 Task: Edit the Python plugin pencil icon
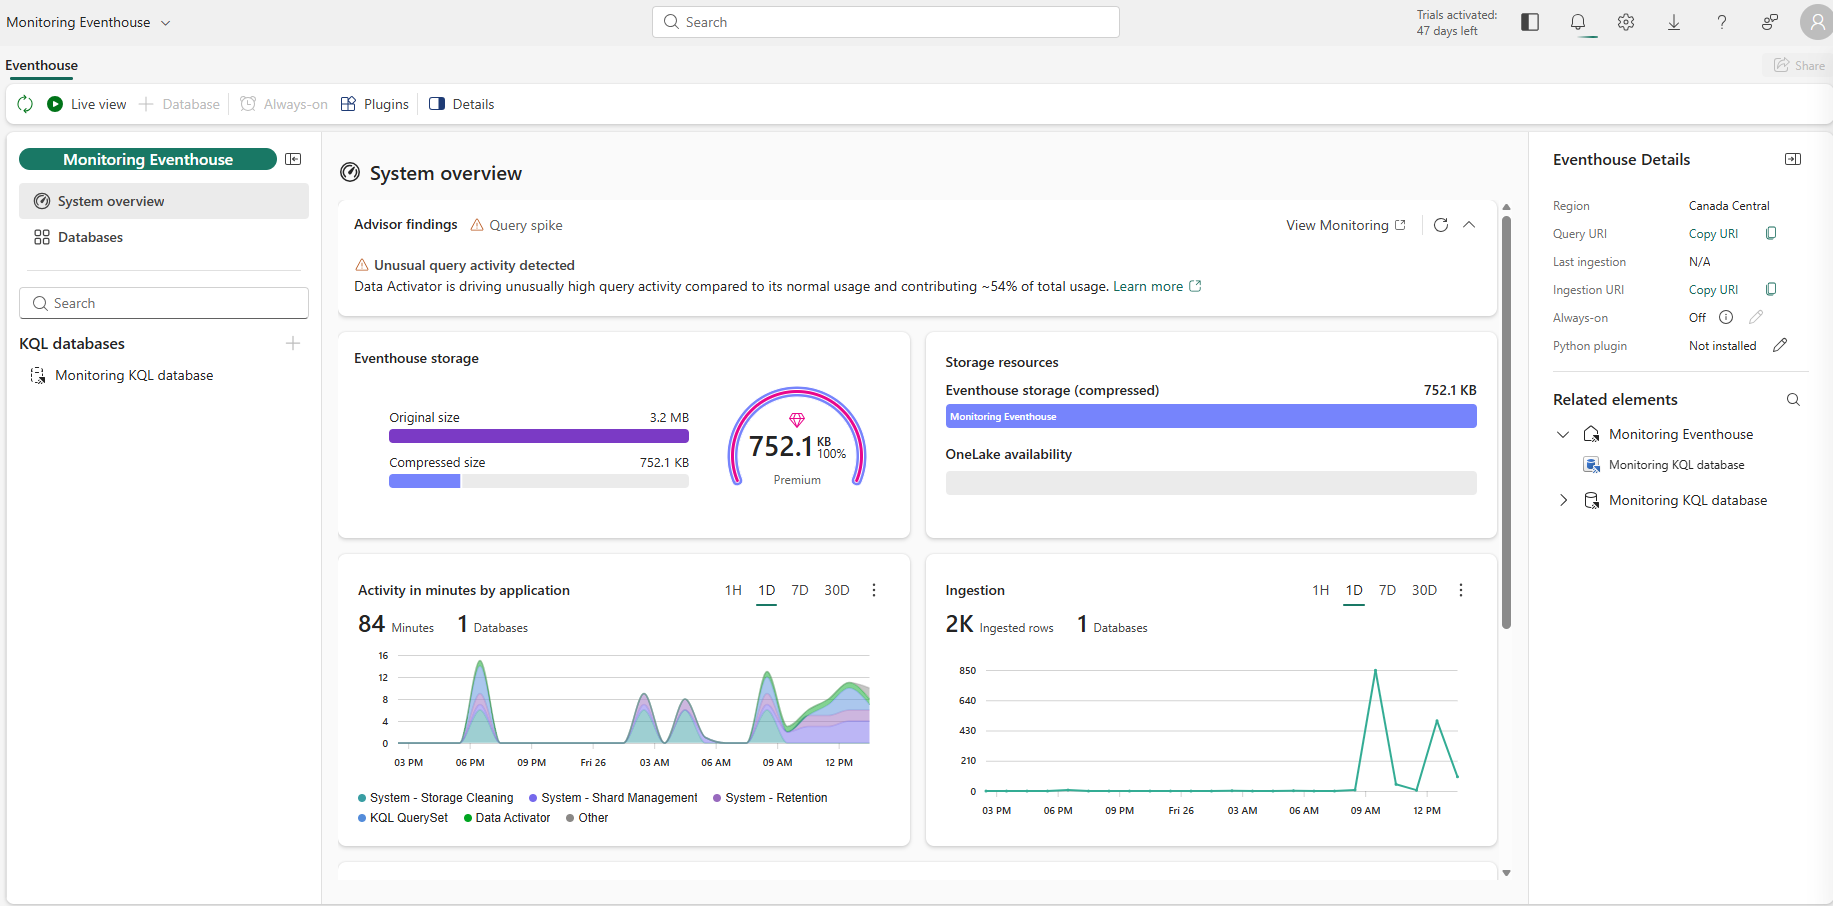(x=1780, y=345)
